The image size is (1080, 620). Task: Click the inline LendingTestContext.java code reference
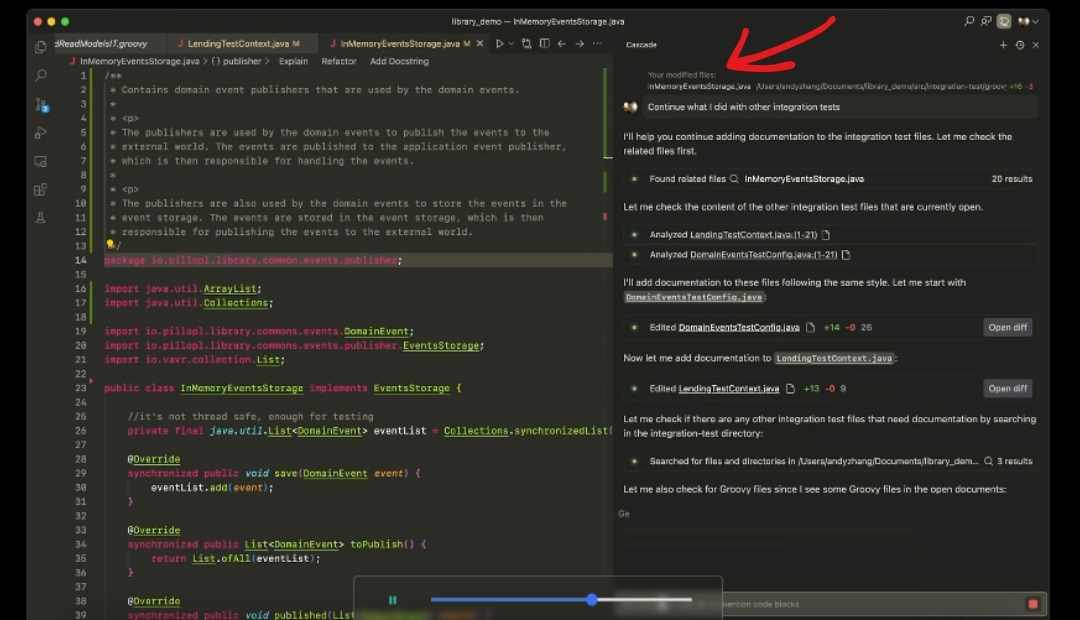pos(834,358)
